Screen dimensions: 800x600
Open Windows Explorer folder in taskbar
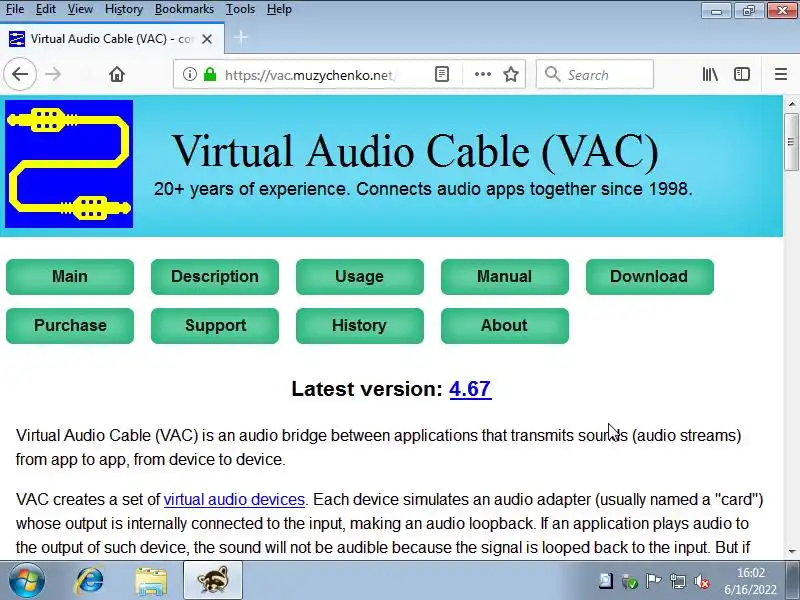(151, 581)
